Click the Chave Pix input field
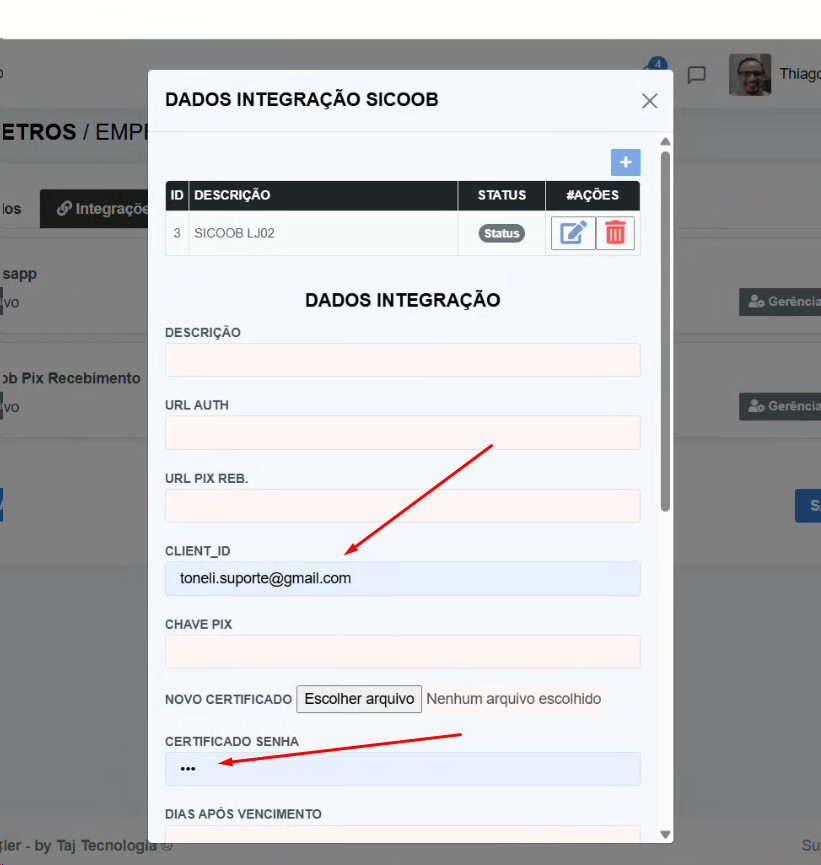The image size is (821, 865). click(x=402, y=652)
